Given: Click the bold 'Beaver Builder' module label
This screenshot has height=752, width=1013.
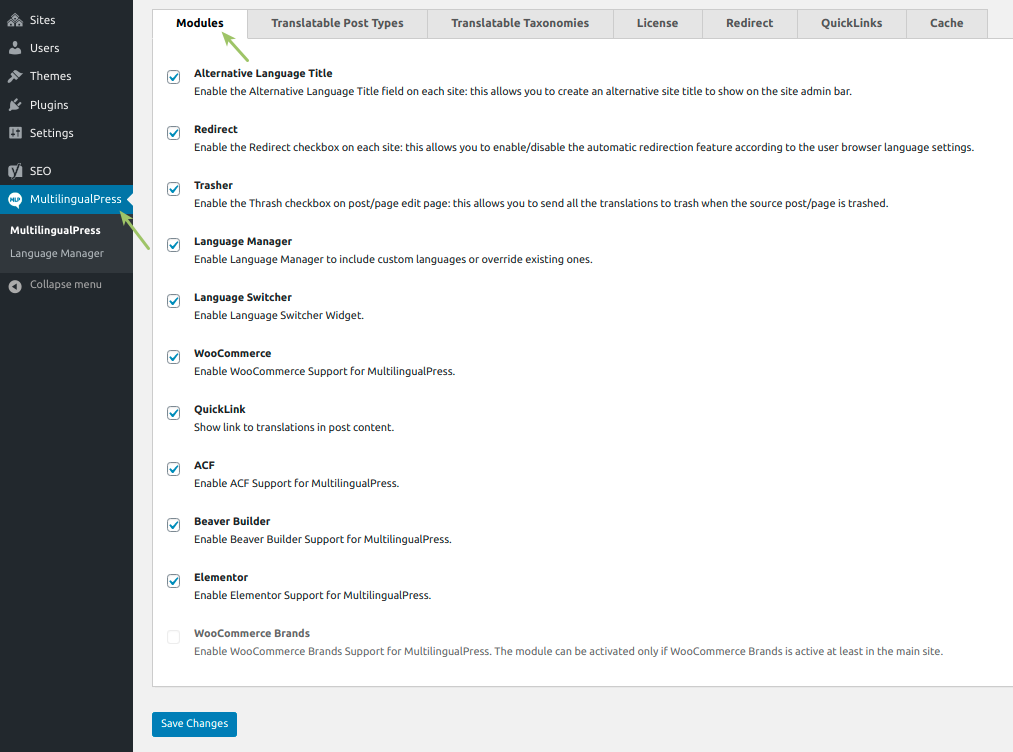Looking at the screenshot, I should 232,521.
